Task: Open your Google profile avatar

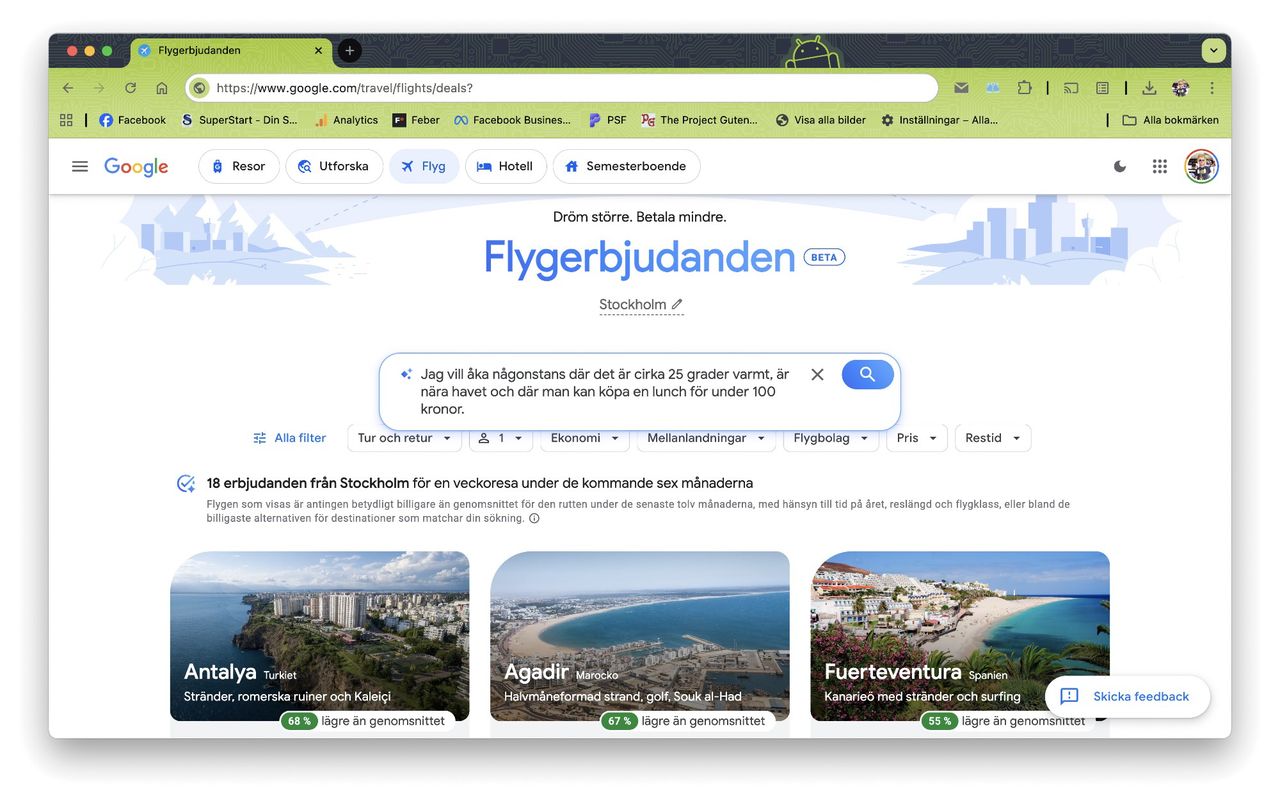Action: point(1200,166)
